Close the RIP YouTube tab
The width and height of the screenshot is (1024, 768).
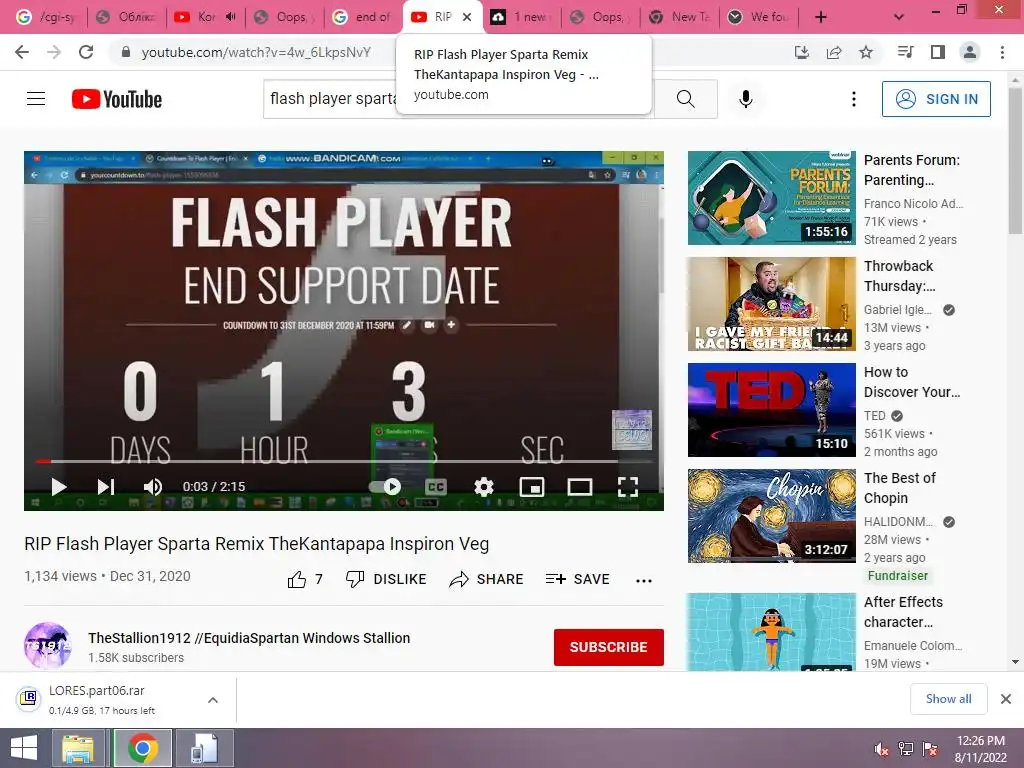467,17
